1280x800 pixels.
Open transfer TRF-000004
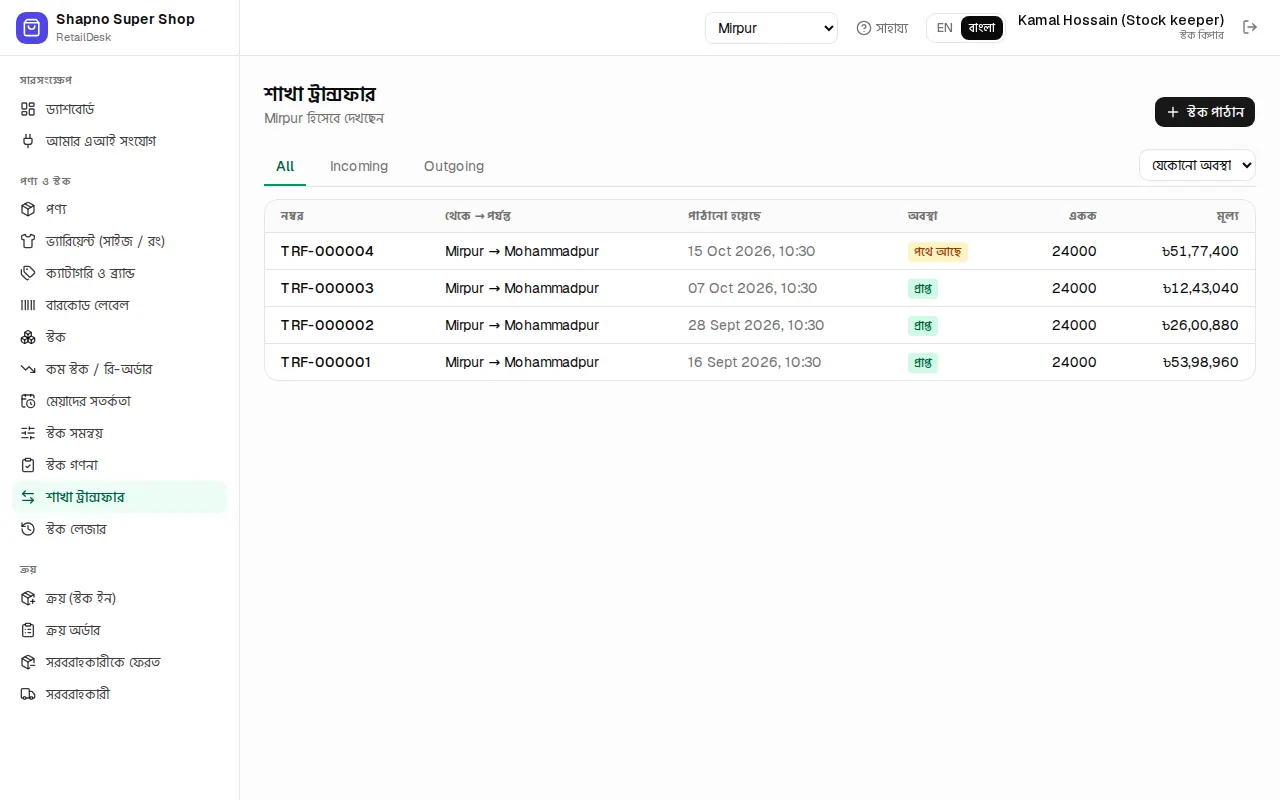point(327,251)
